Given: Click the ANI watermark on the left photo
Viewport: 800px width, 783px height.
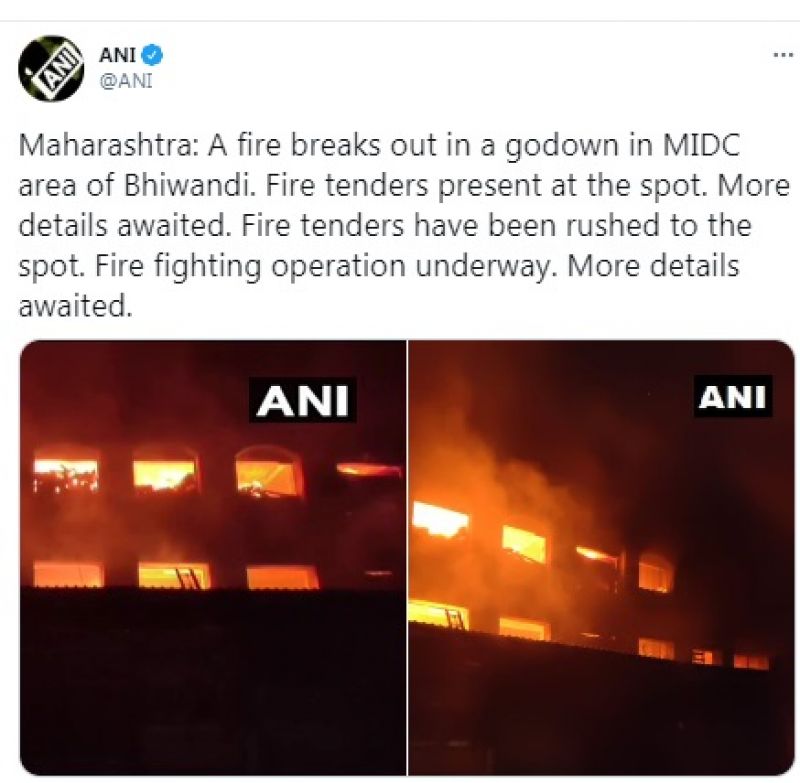Looking at the screenshot, I should click(x=303, y=400).
